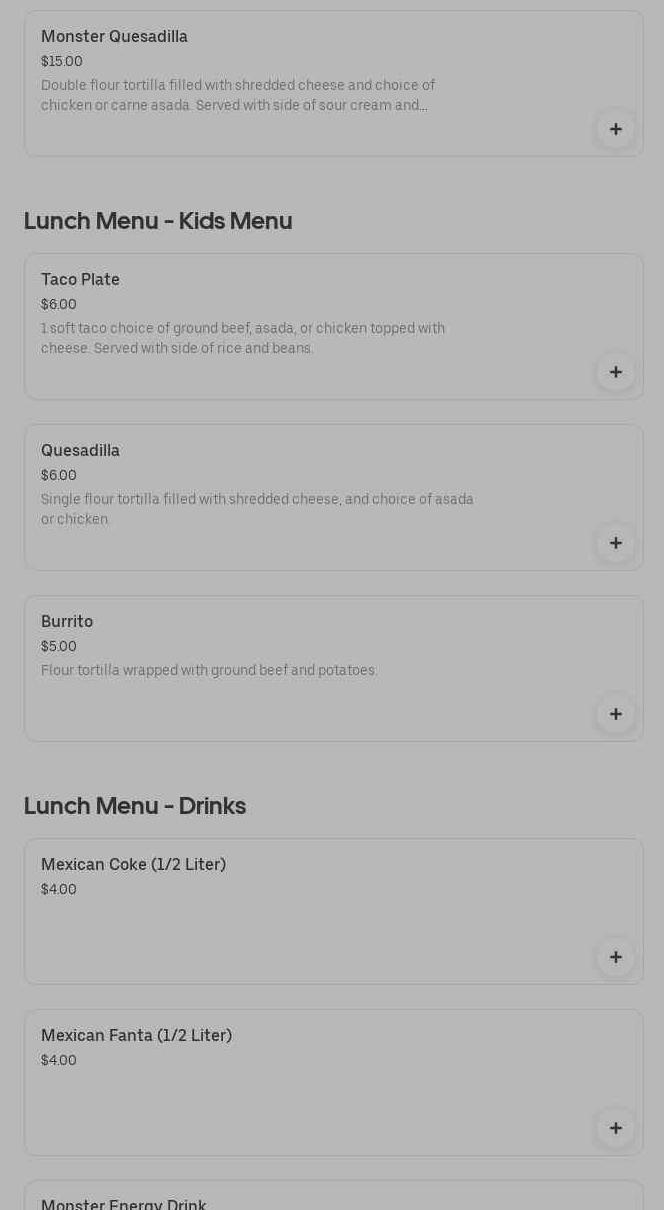This screenshot has width=664, height=1210.
Task: Open Mexican Coke (1/2 Liter) details
Action: click(133, 865)
